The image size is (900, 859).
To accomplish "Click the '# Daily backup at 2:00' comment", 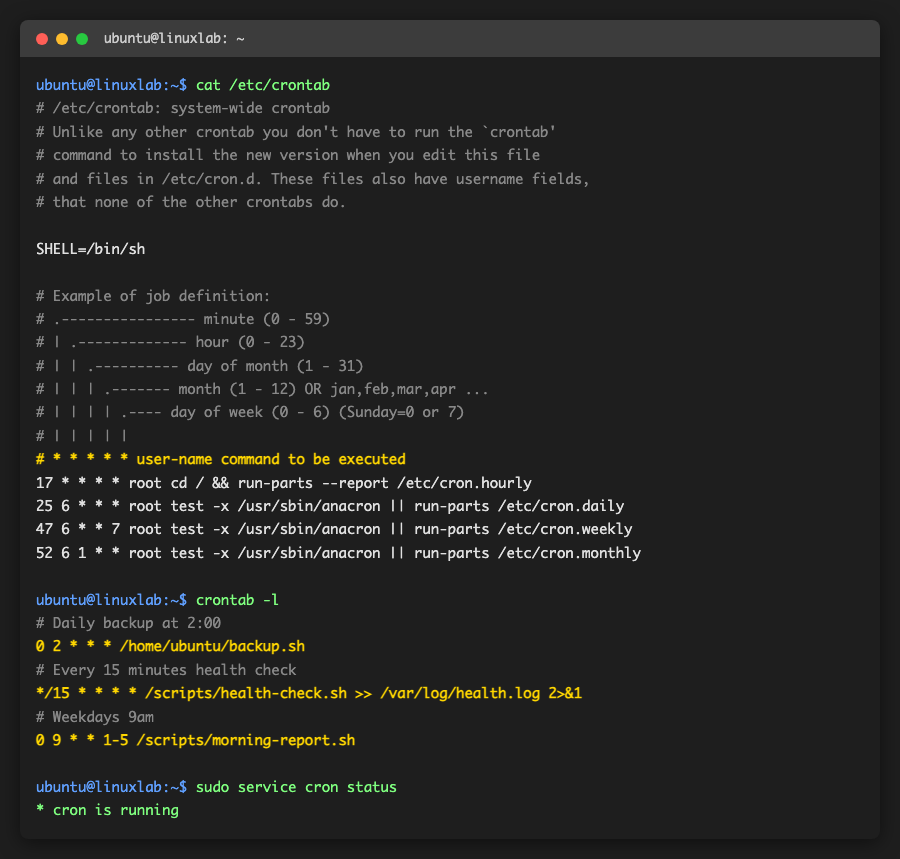I will [x=129, y=623].
